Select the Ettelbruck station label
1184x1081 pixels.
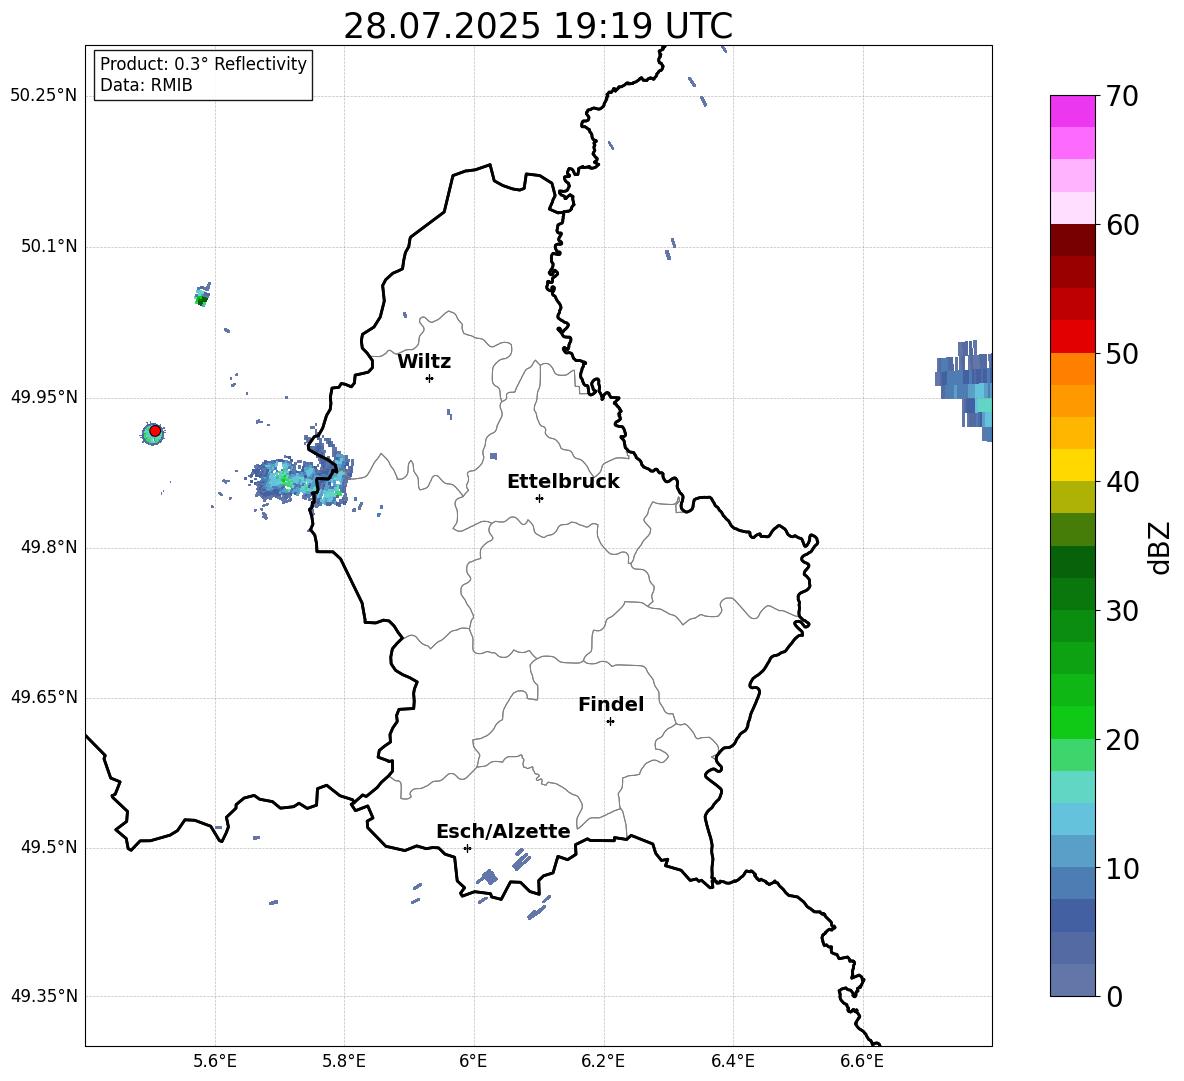tap(563, 482)
